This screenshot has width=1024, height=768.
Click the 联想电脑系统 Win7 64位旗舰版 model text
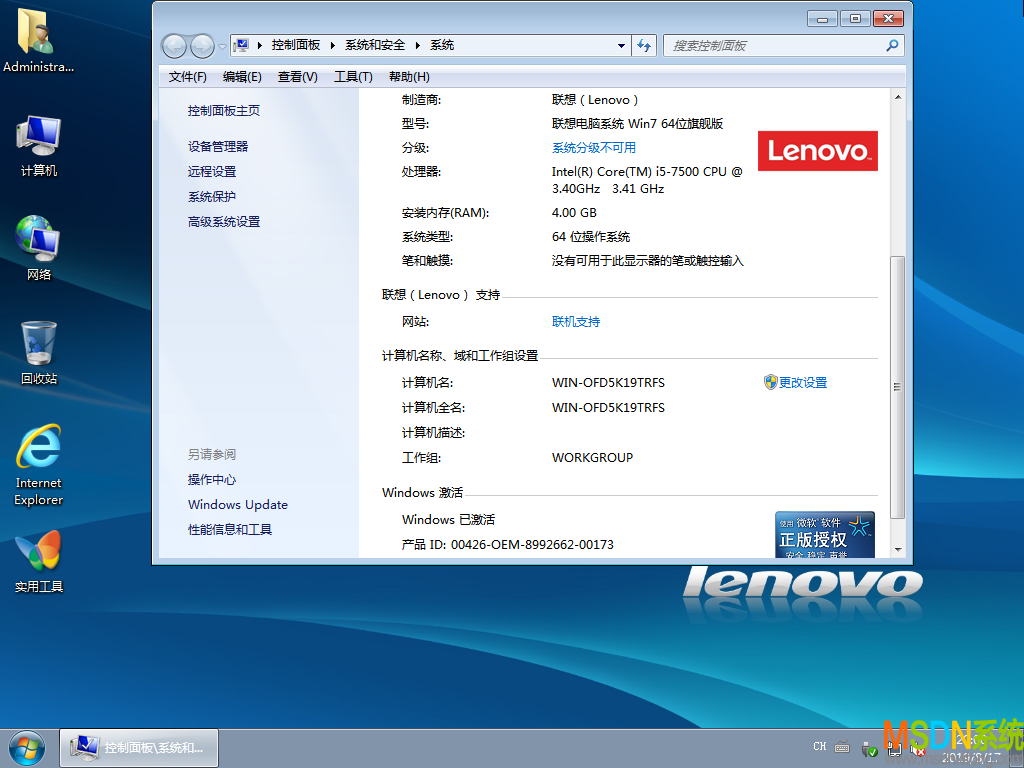pos(637,124)
